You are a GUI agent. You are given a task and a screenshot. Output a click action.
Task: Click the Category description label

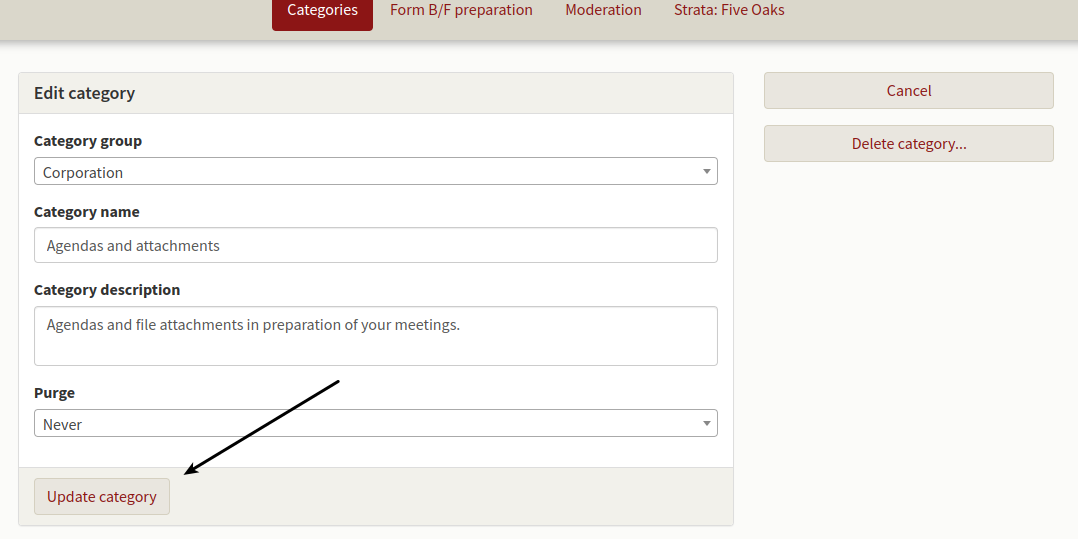107,290
